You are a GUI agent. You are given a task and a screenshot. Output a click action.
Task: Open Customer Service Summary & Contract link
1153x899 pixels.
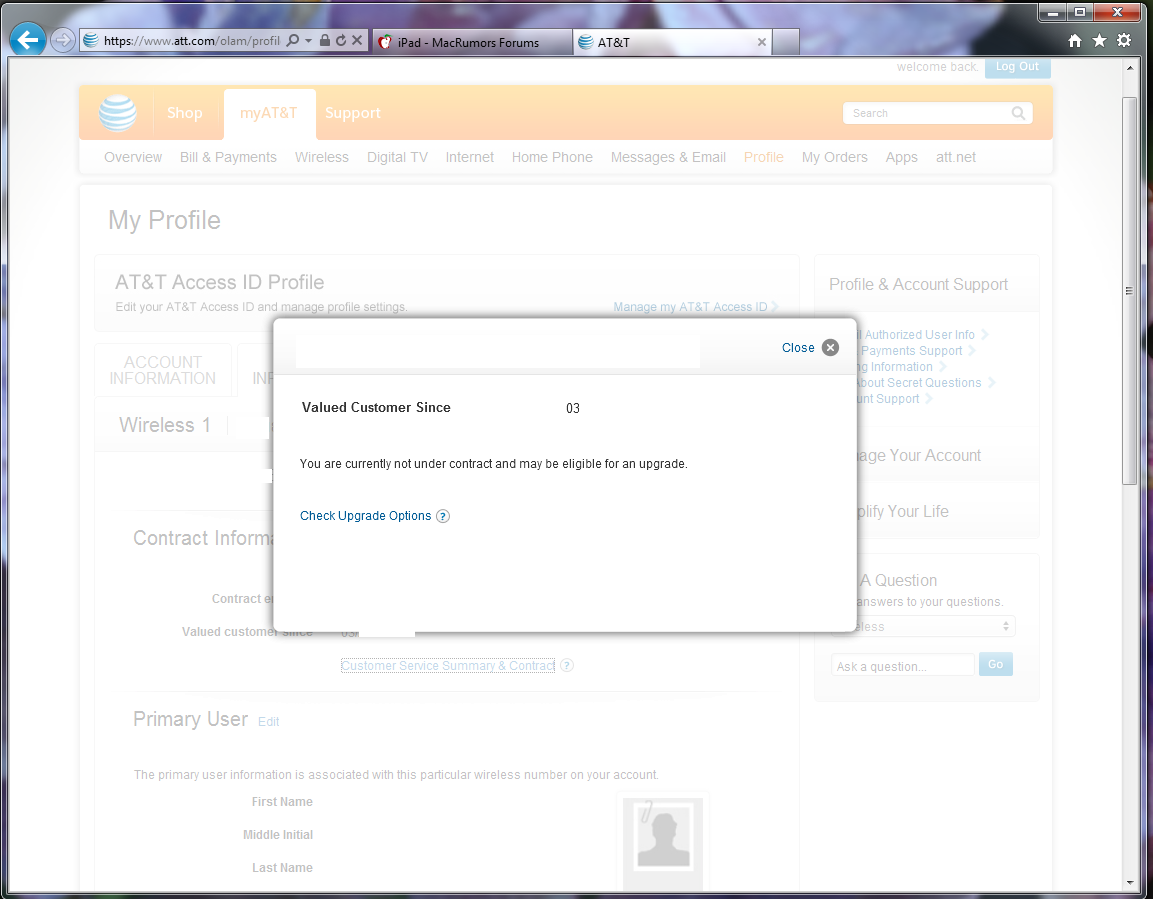click(448, 665)
